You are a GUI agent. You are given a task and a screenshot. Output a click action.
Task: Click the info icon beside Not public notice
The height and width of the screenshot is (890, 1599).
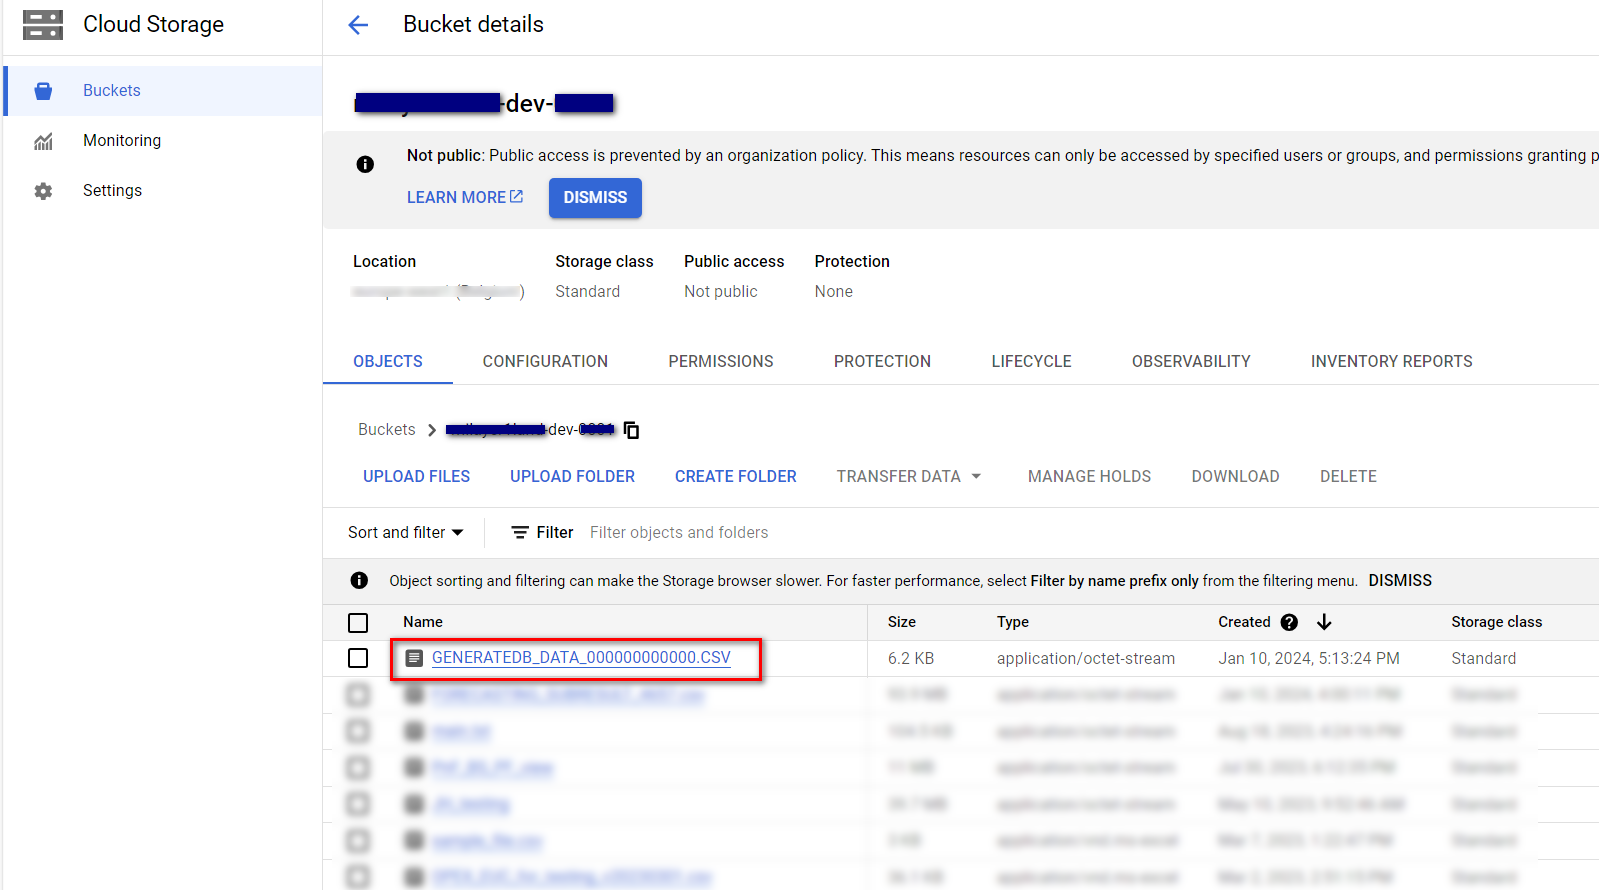[x=365, y=164]
